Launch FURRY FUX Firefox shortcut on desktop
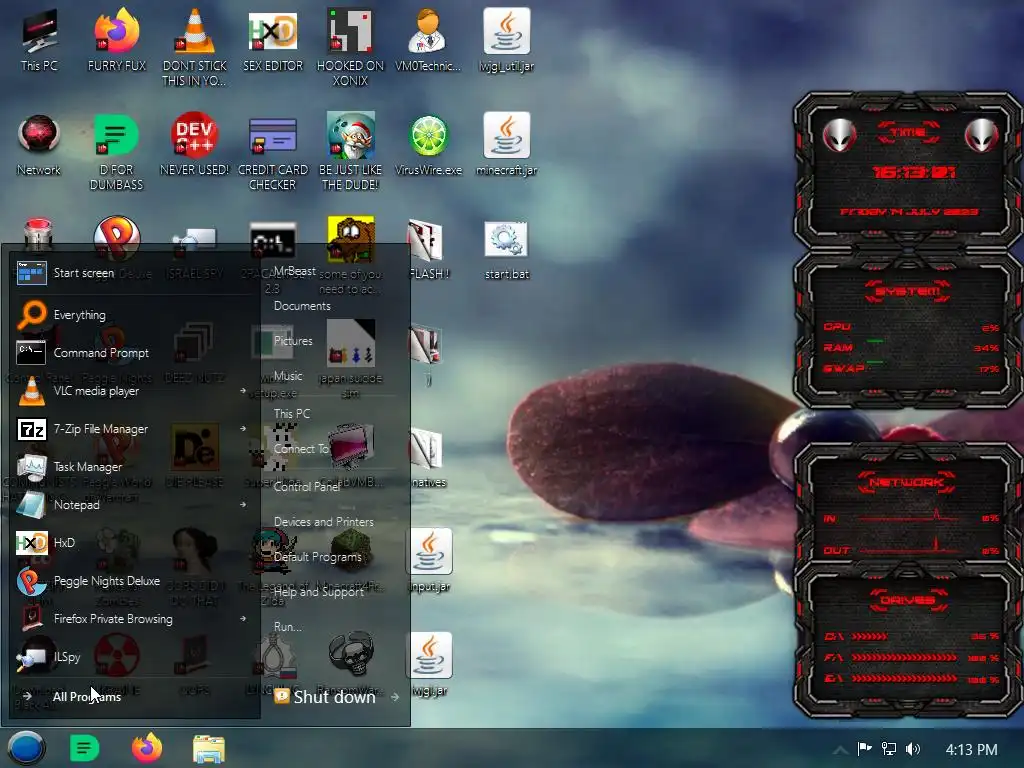 click(117, 40)
